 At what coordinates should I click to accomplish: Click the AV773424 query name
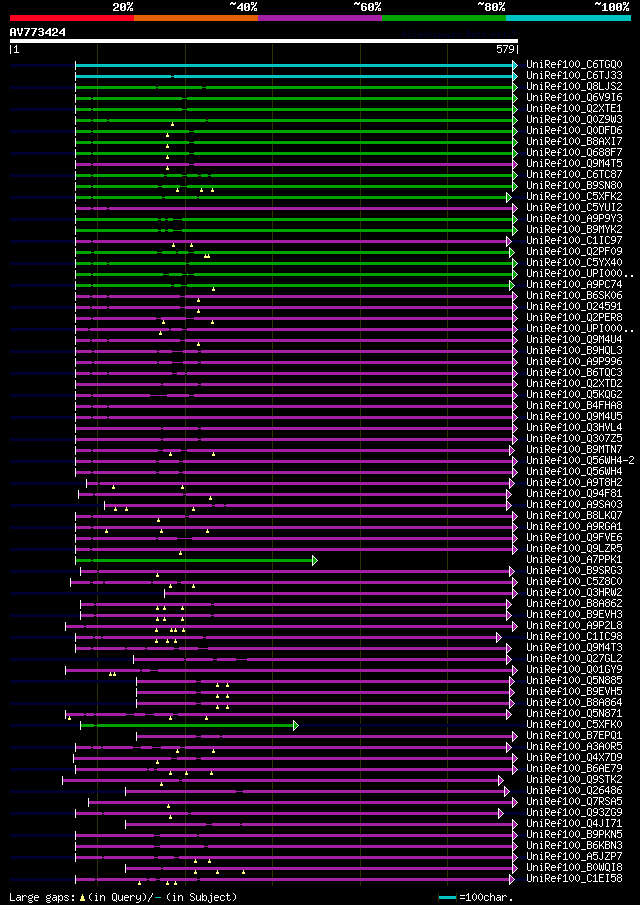coord(38,32)
